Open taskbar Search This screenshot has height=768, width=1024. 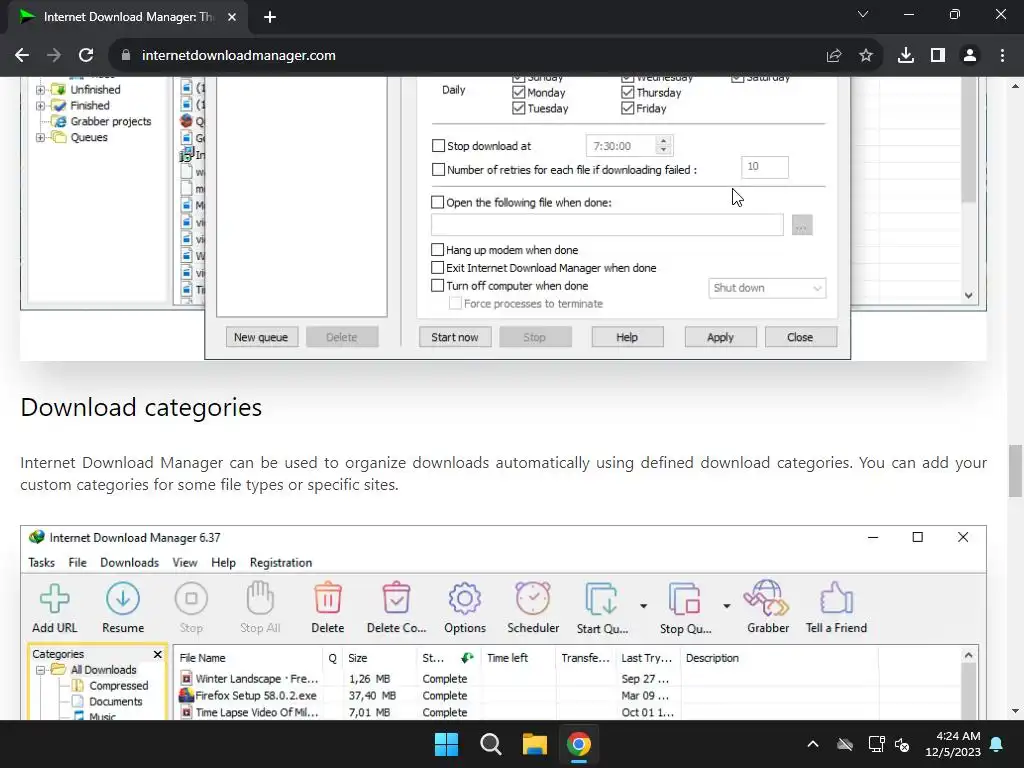pyautogui.click(x=490, y=744)
